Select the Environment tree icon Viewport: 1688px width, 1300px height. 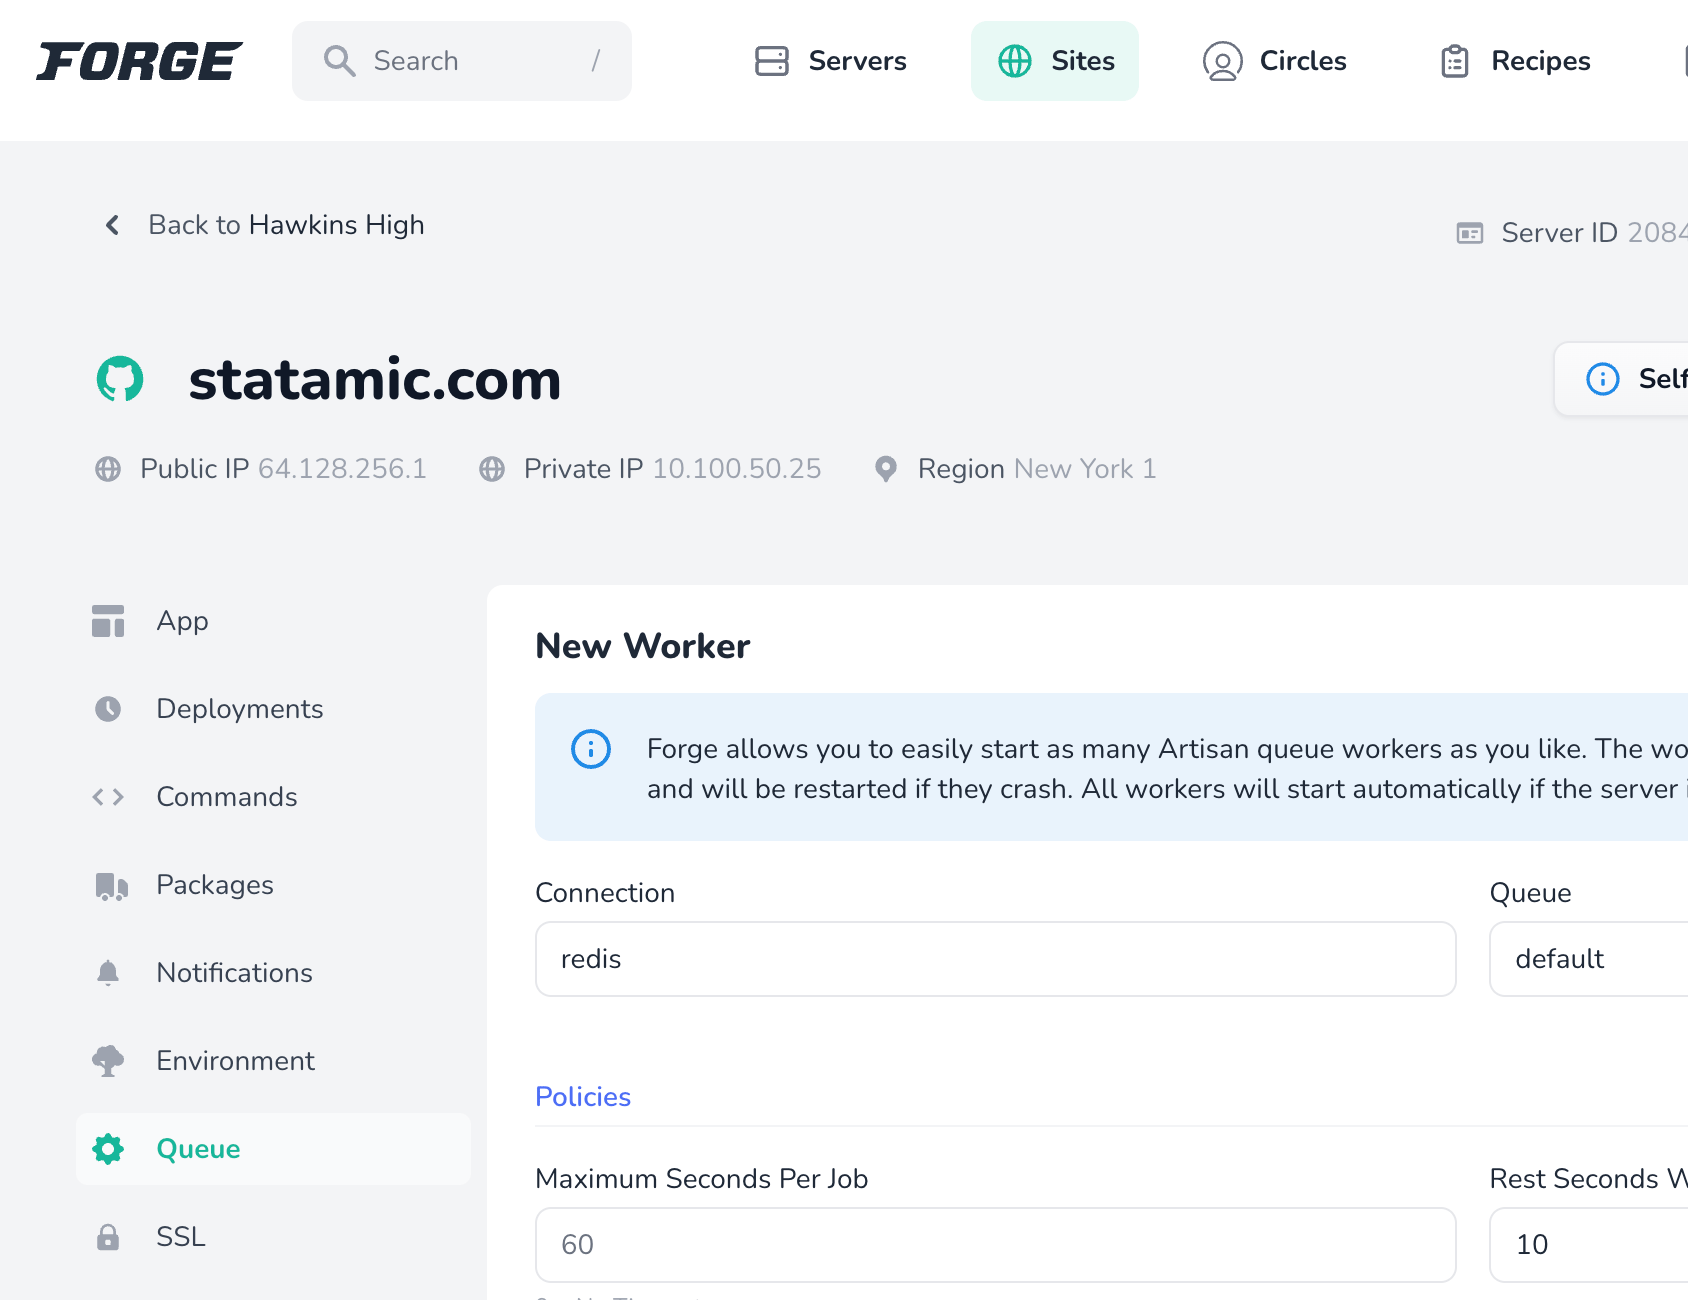click(x=107, y=1060)
